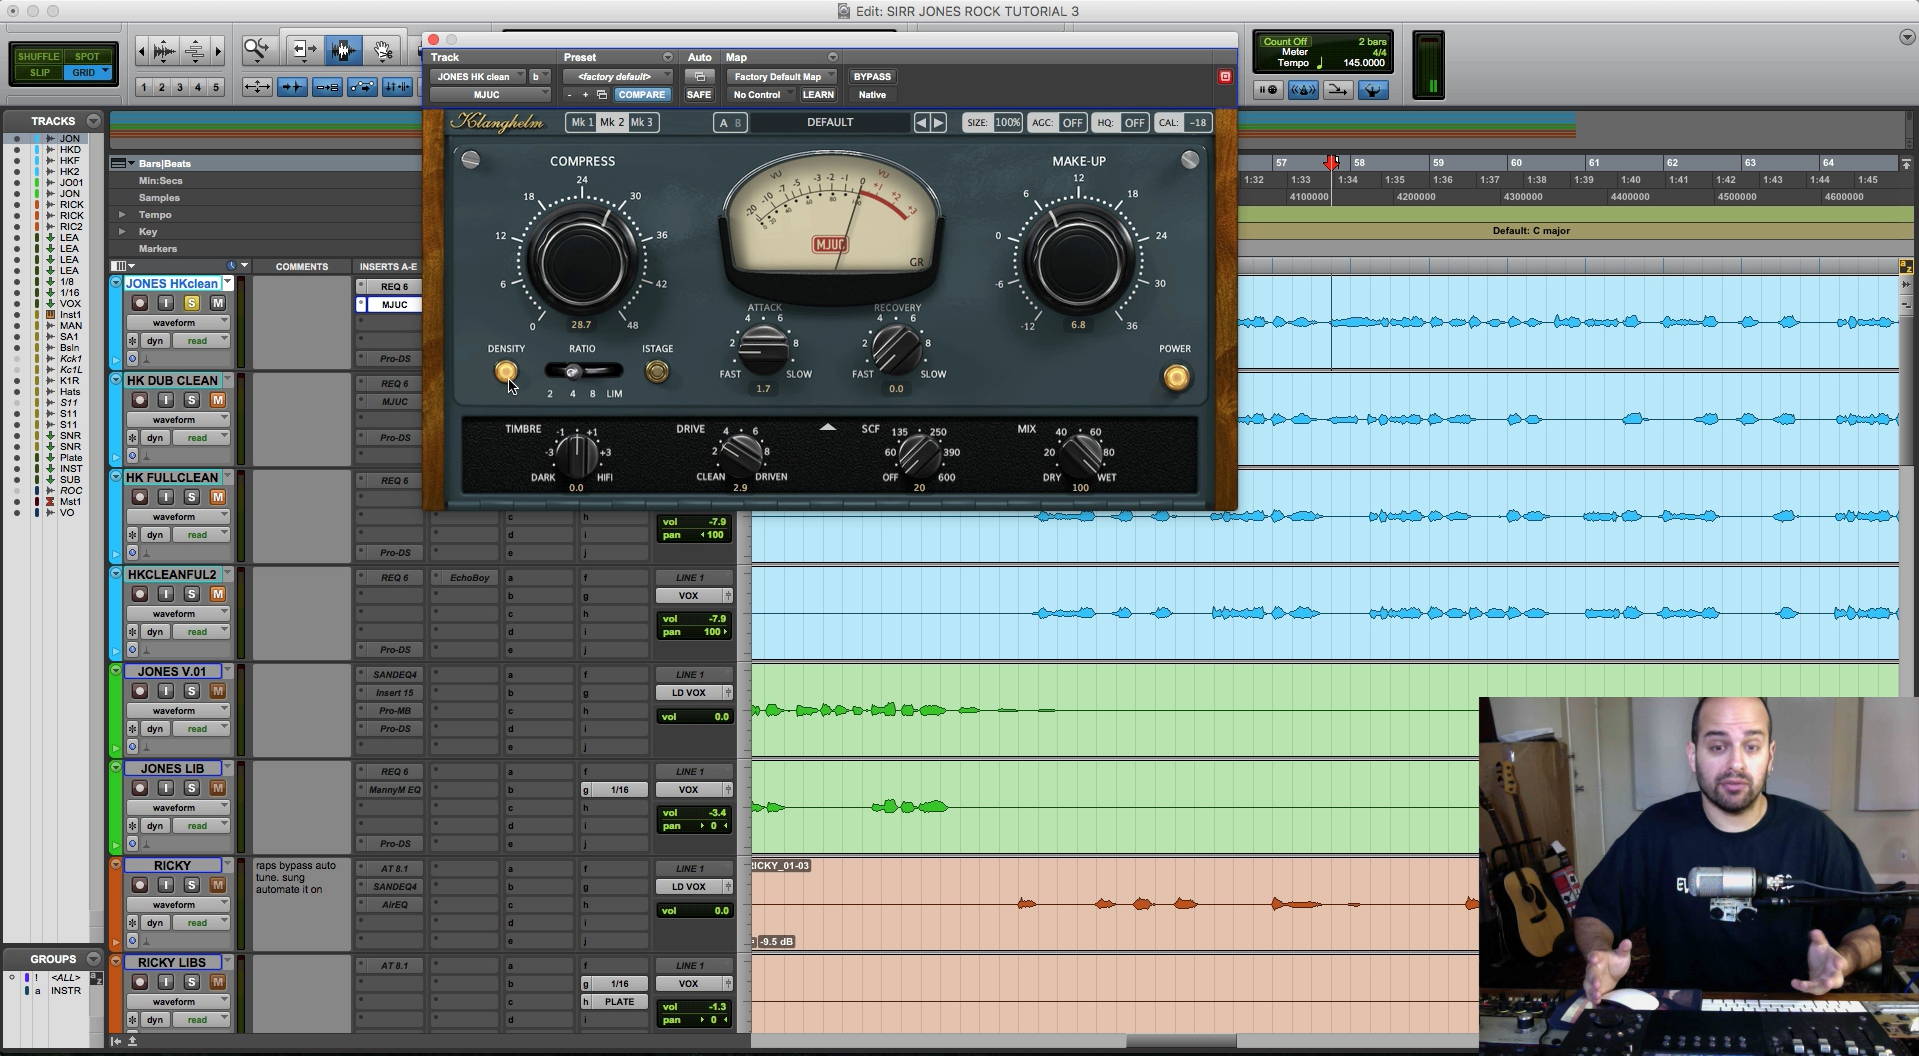
Task: Solo the JONES HKclean track
Action: pos(192,303)
